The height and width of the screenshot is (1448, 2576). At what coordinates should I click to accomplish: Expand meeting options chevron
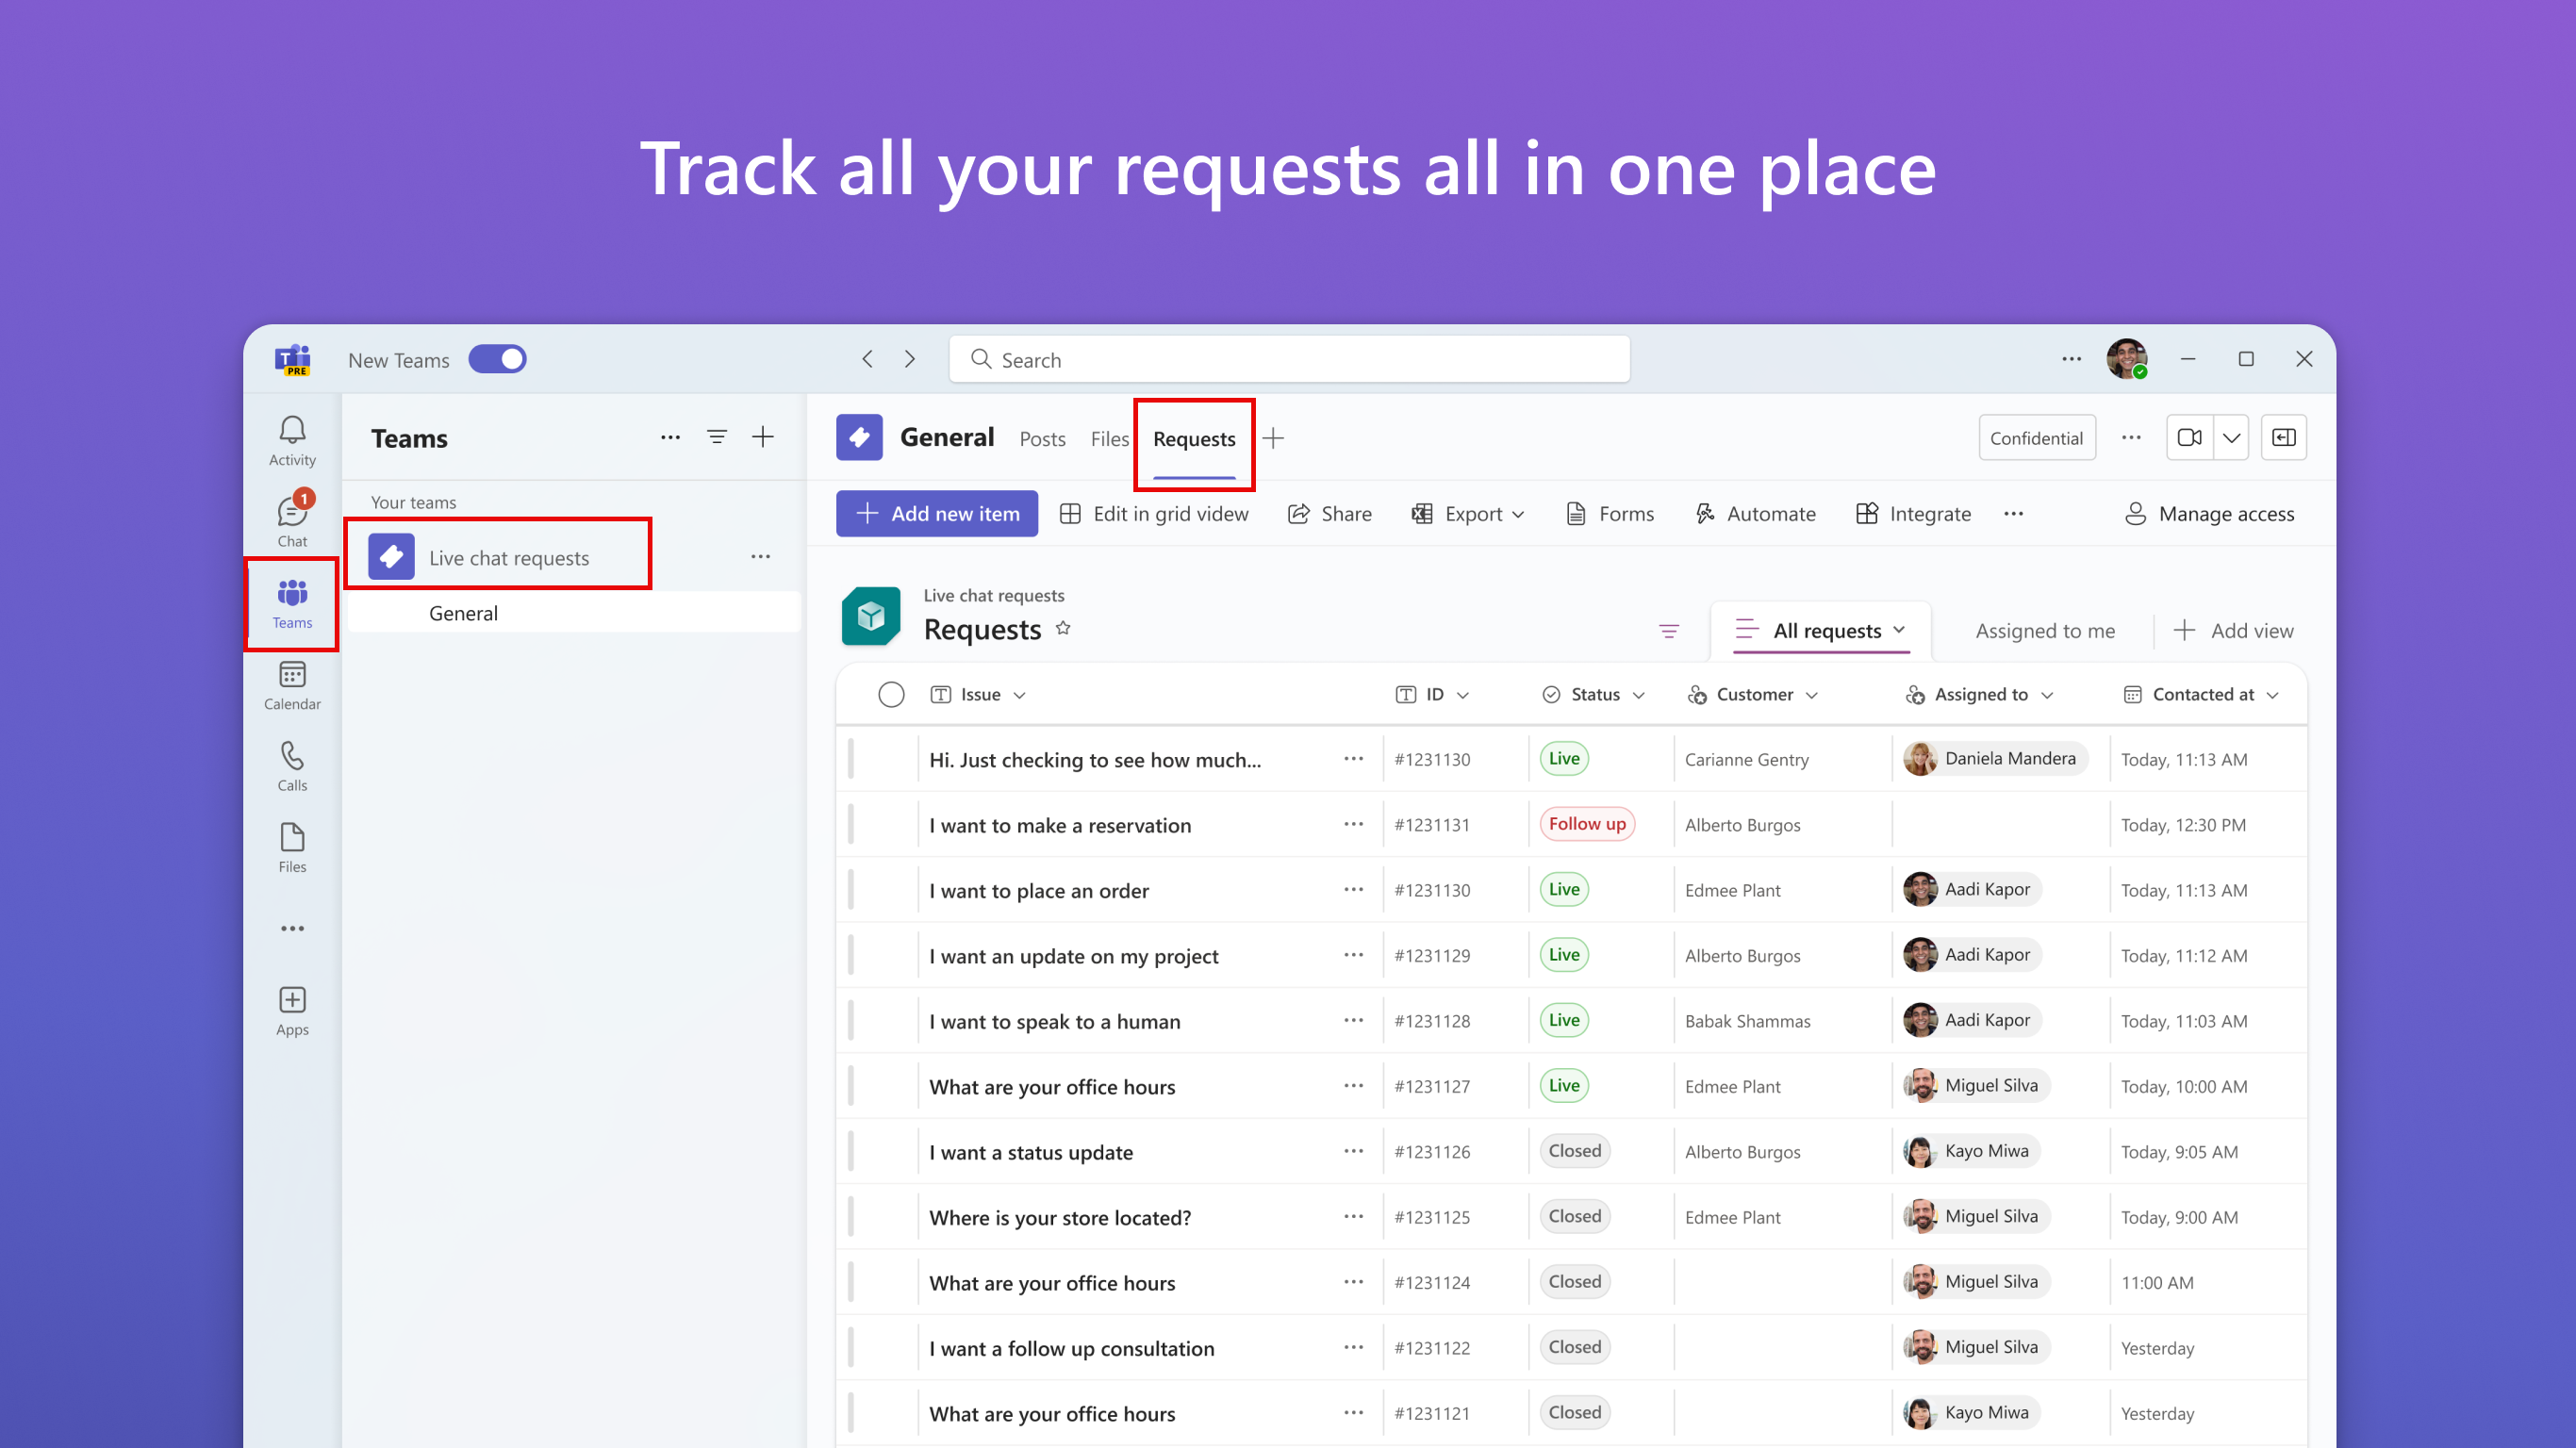click(2231, 437)
